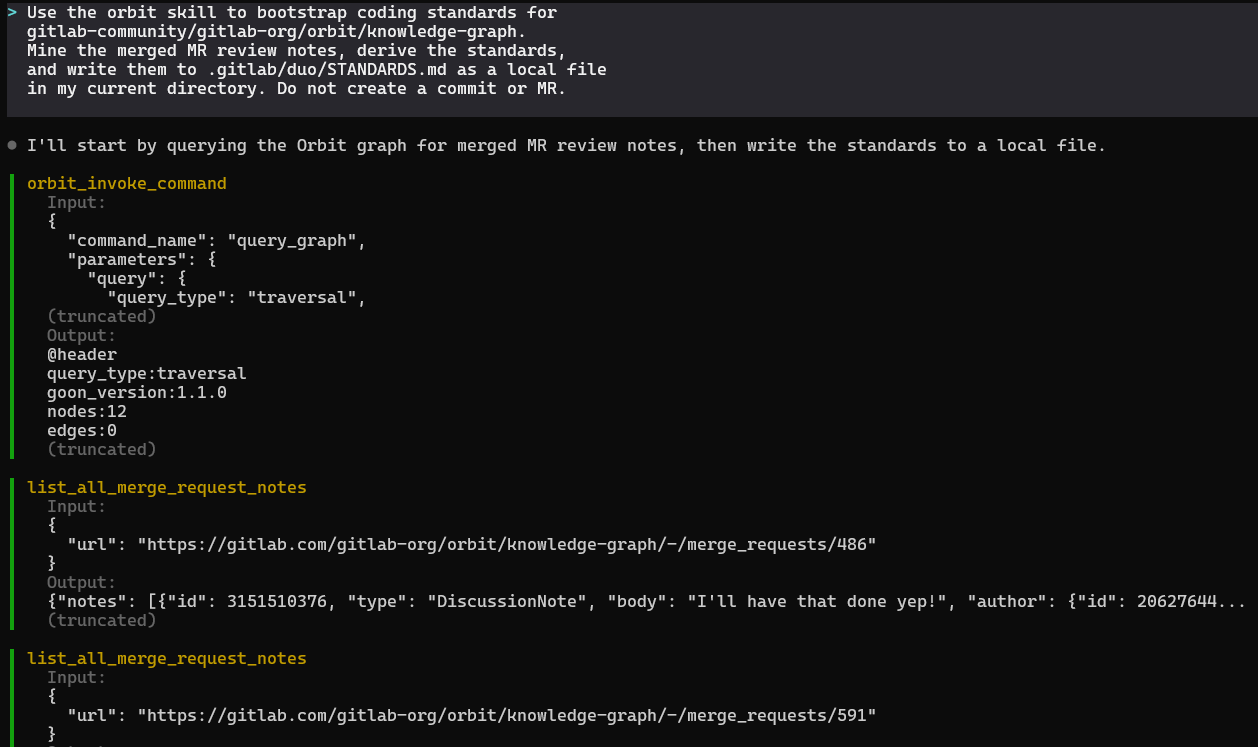
Task: Expand the (truncated) output after edges:0
Action: 102,450
